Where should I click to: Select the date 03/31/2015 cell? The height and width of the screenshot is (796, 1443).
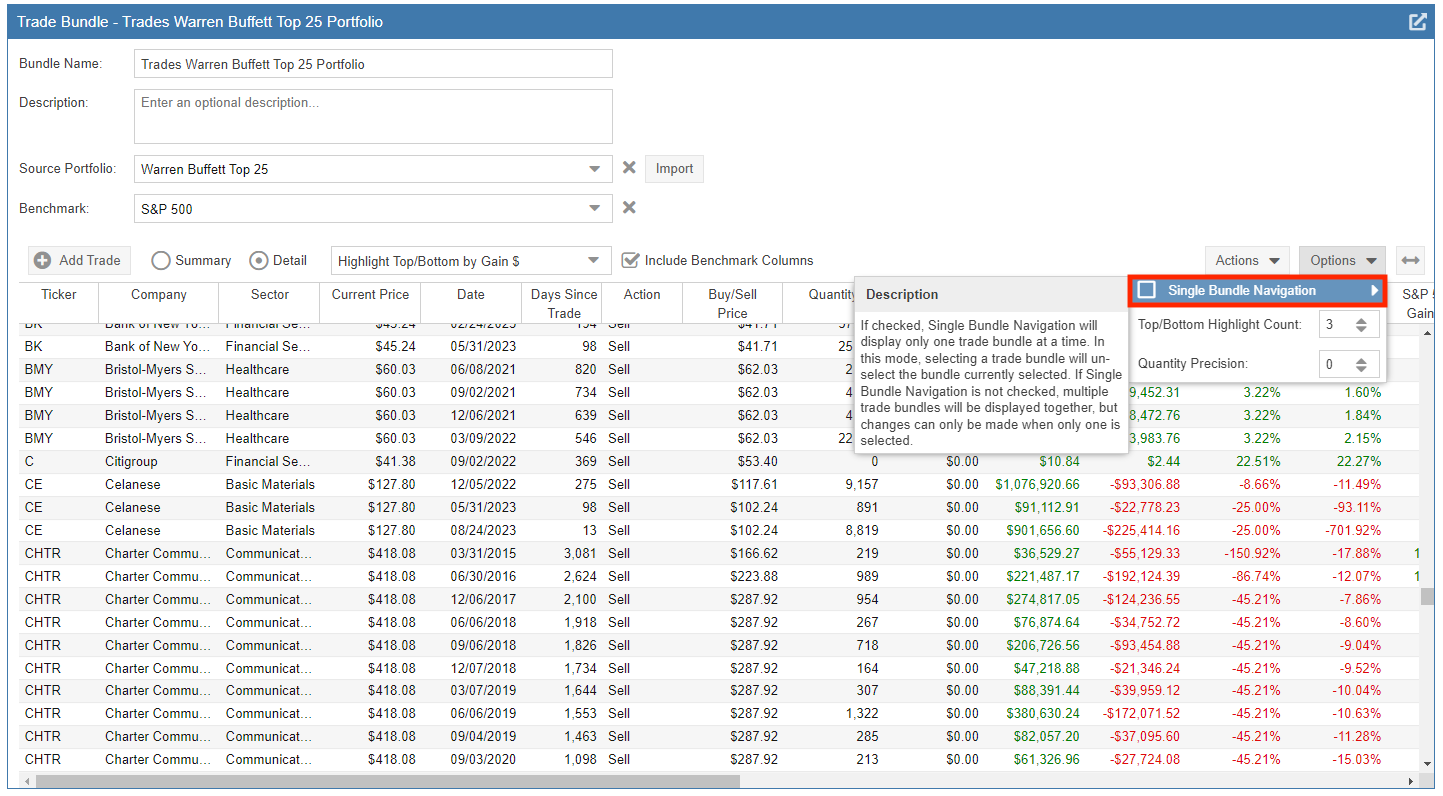(x=471, y=553)
